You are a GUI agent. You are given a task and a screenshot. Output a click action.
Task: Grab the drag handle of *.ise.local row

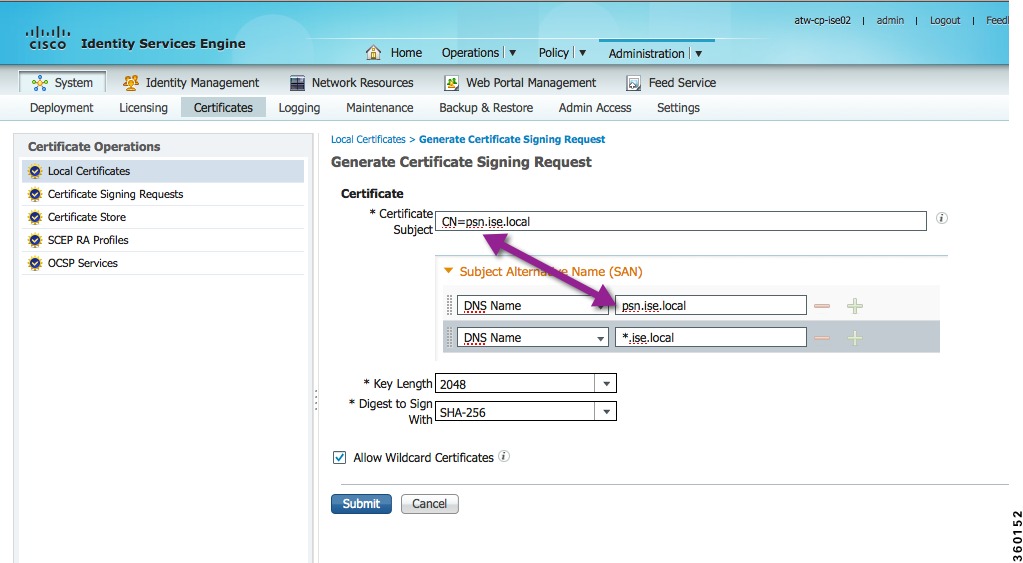(x=449, y=337)
